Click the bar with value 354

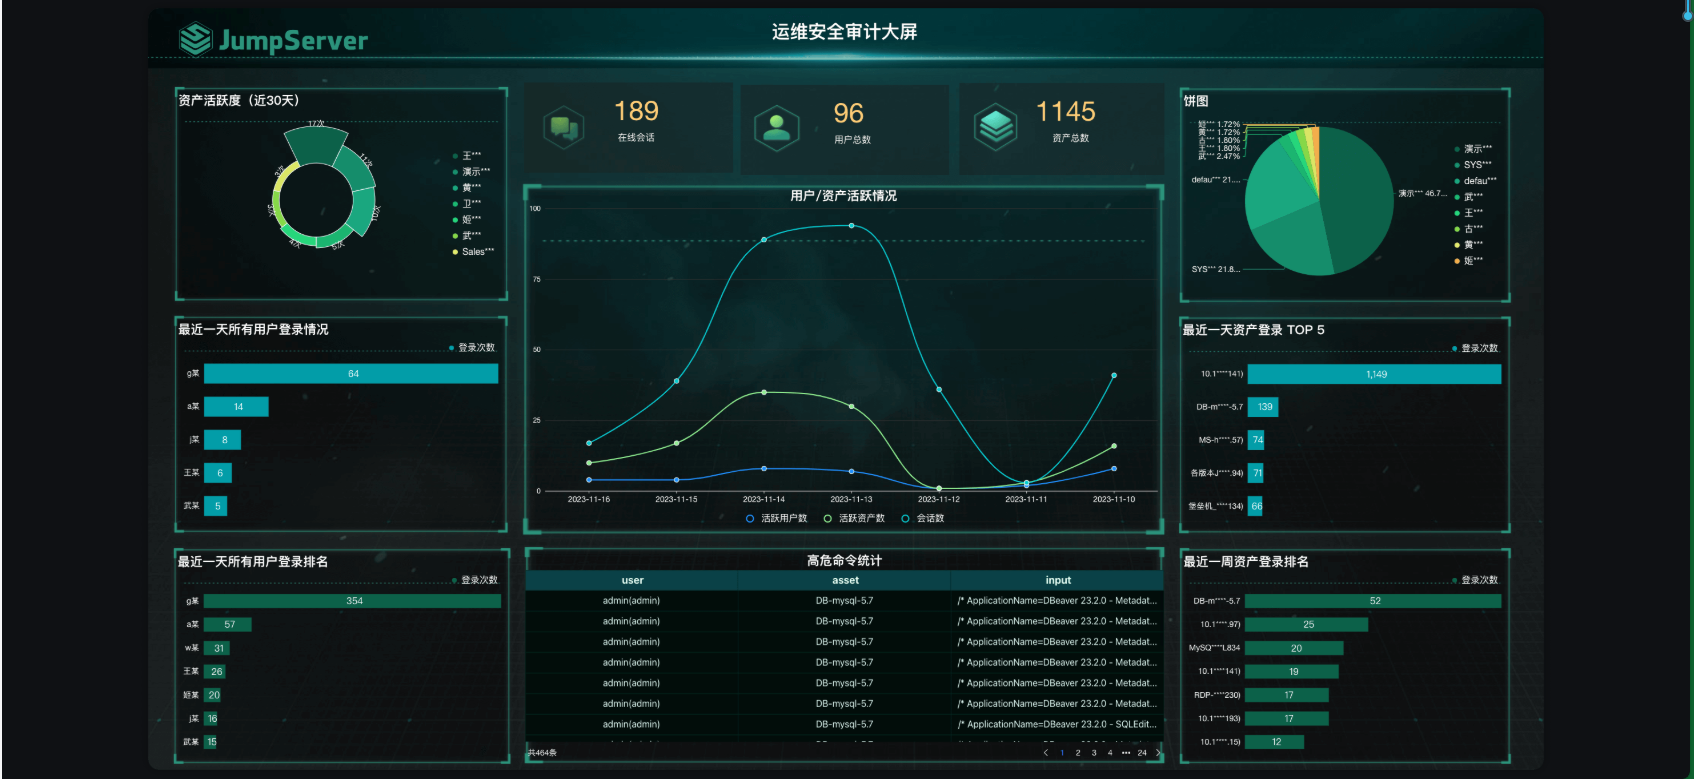pyautogui.click(x=352, y=601)
